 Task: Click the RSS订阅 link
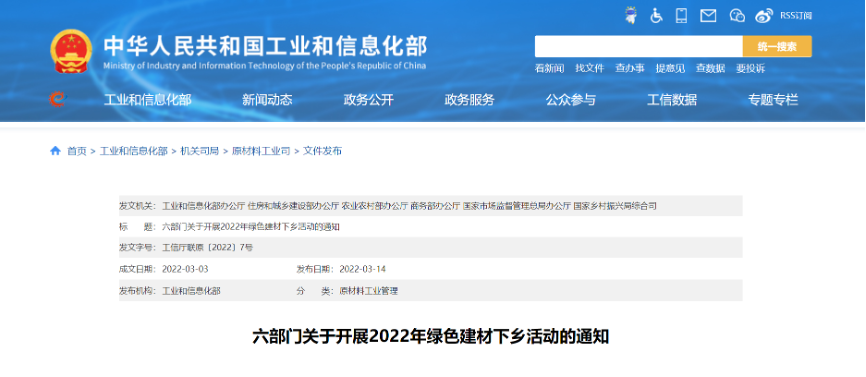click(x=796, y=16)
